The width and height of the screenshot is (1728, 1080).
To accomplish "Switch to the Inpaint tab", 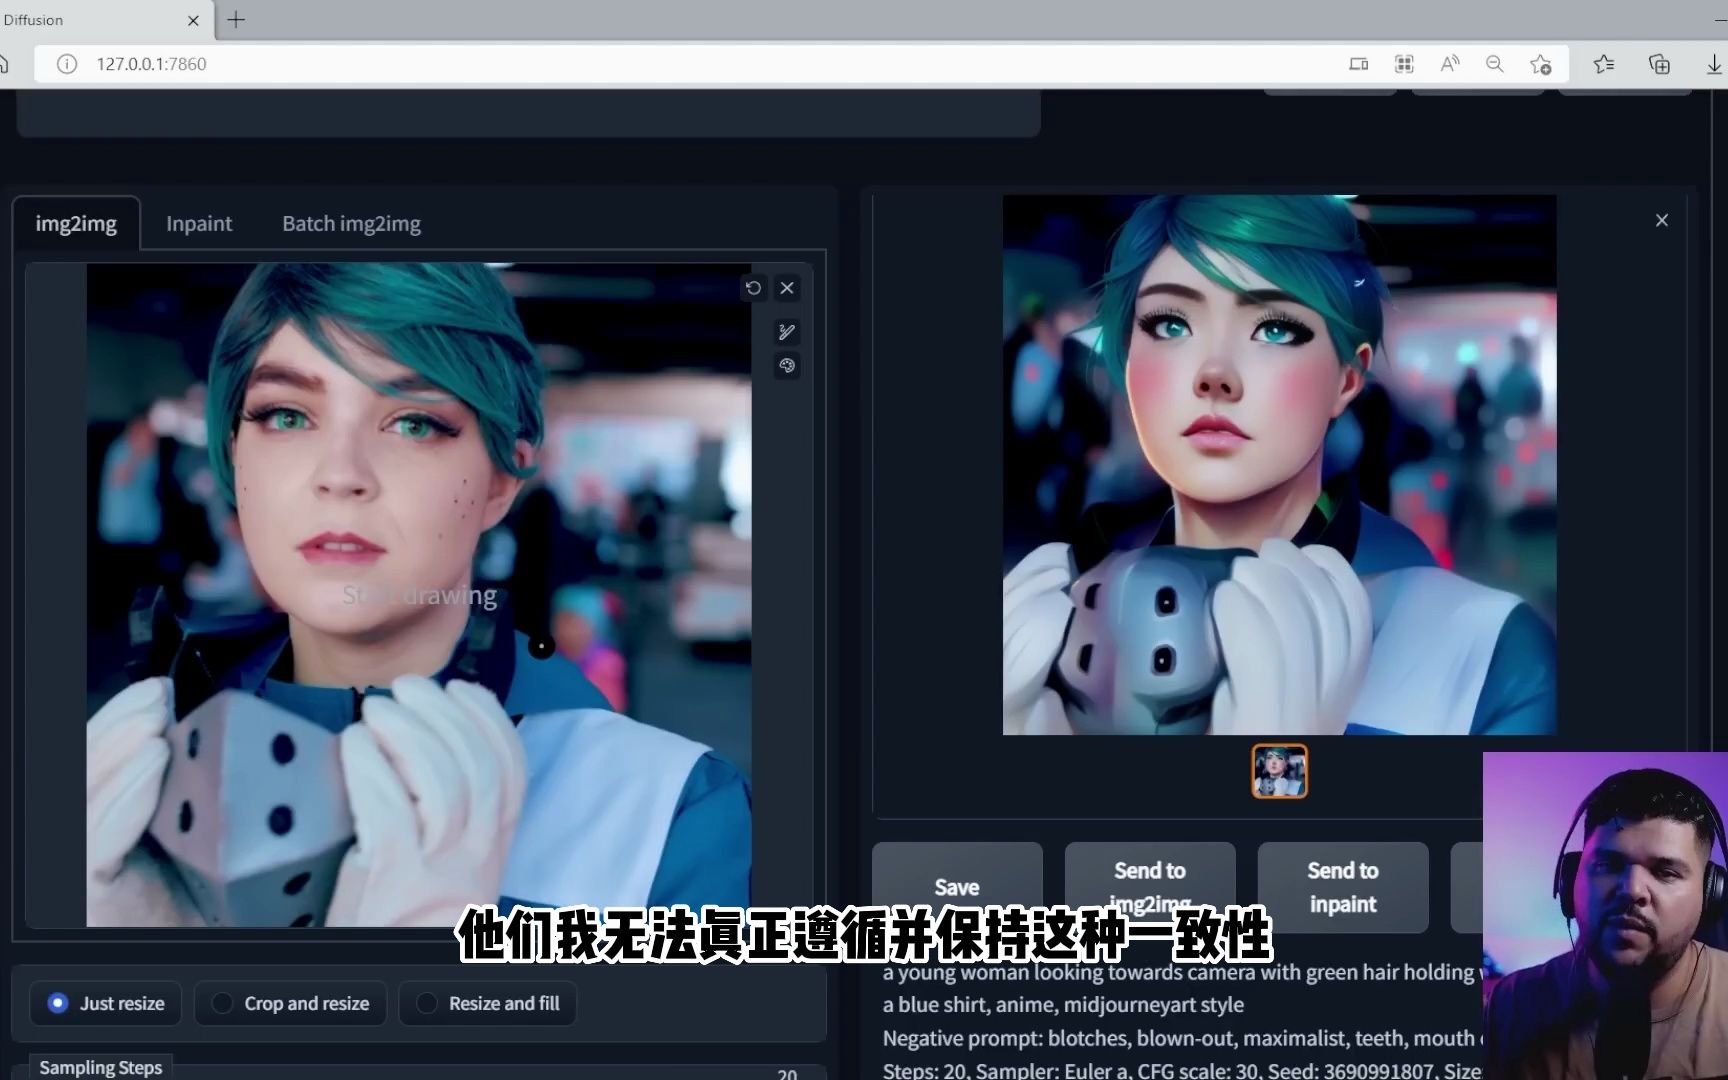I will click(x=198, y=223).
